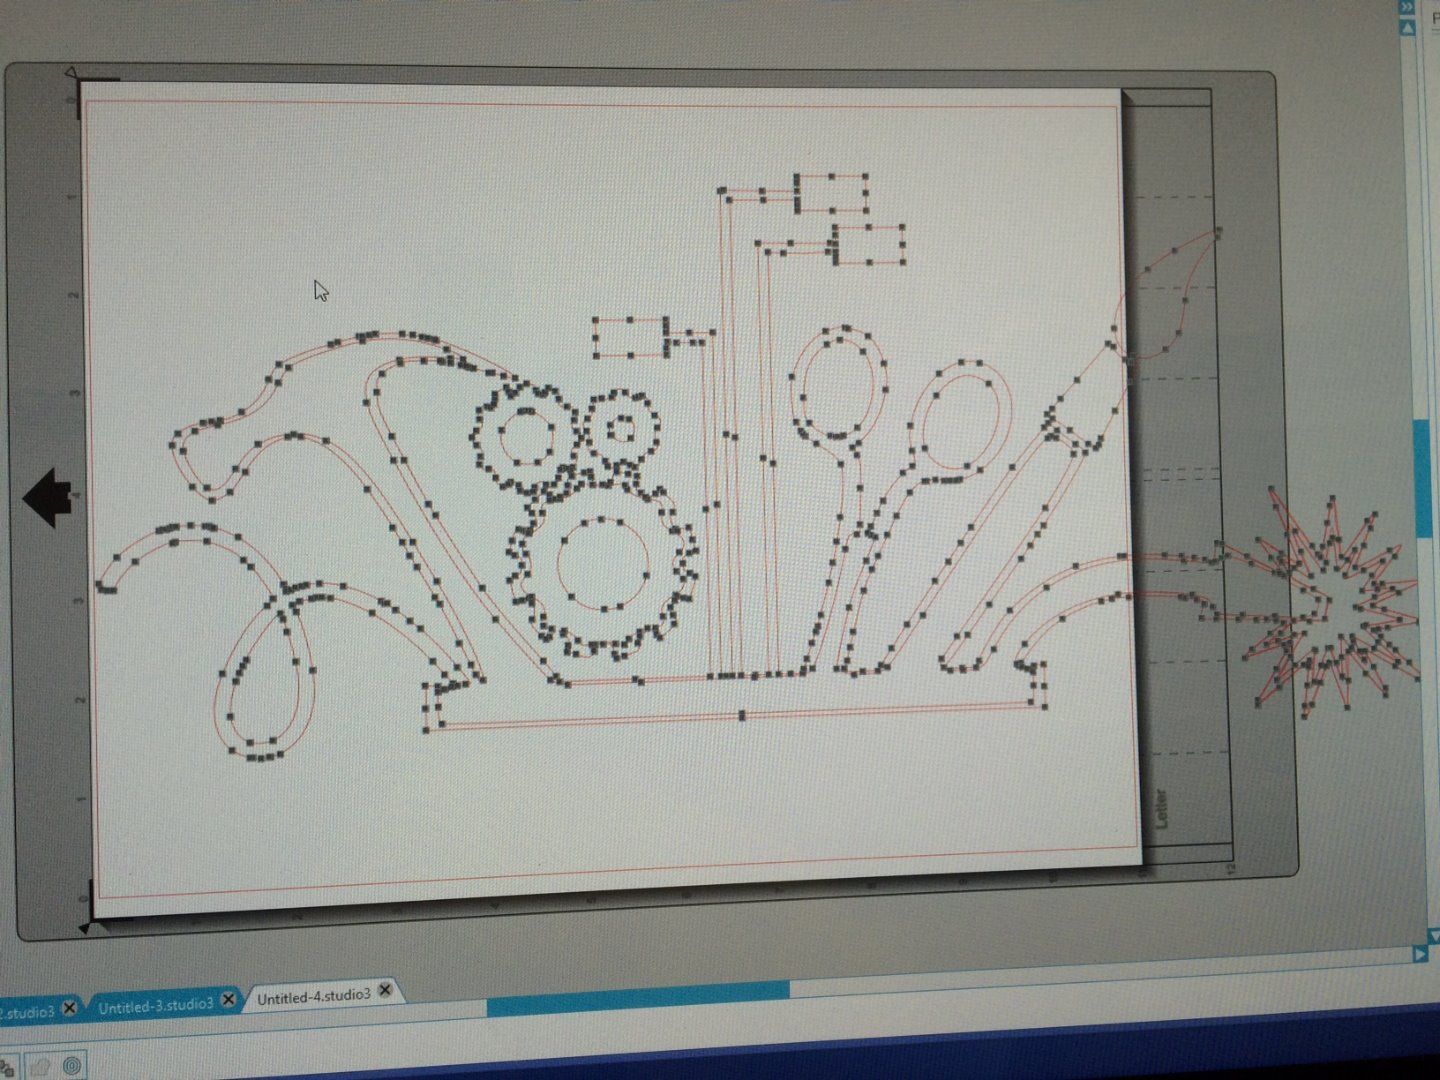Screen dimensions: 1440x1080
Task: Click the double-chevron icon at top right
Action: click(1406, 7)
